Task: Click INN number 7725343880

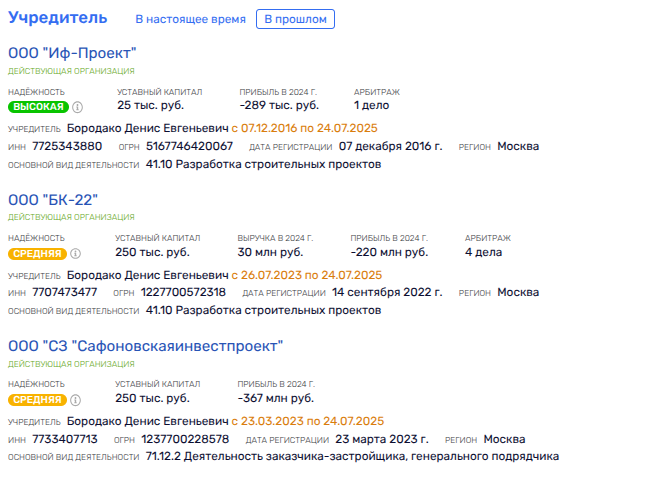Action: pyautogui.click(x=67, y=146)
